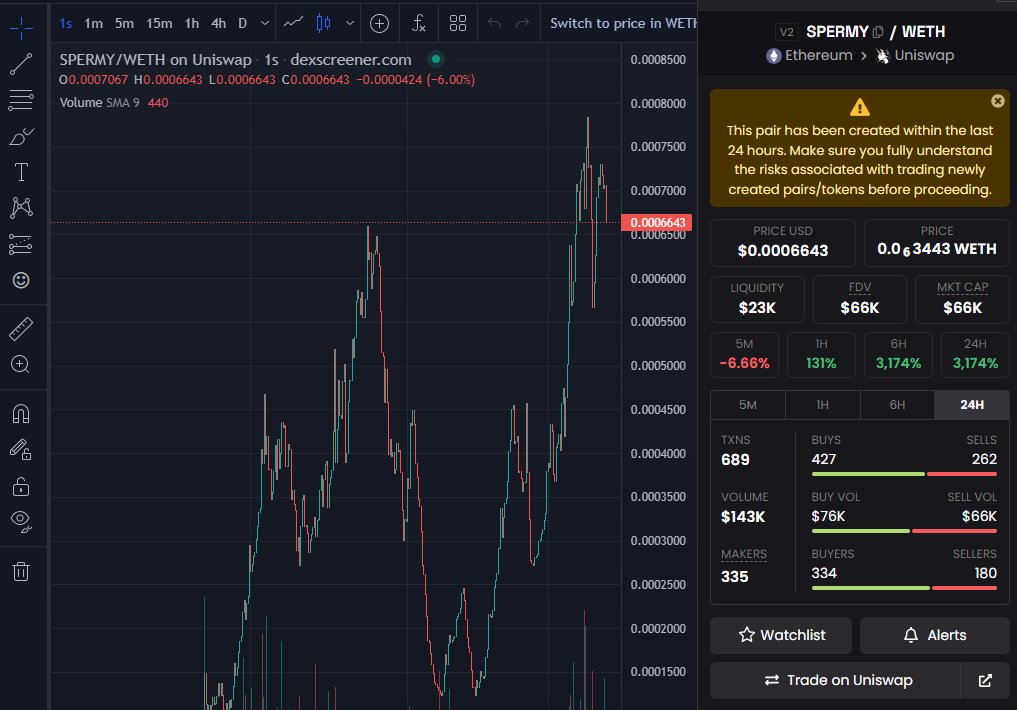
Task: Open the indicator templates grid icon
Action: pos(458,23)
